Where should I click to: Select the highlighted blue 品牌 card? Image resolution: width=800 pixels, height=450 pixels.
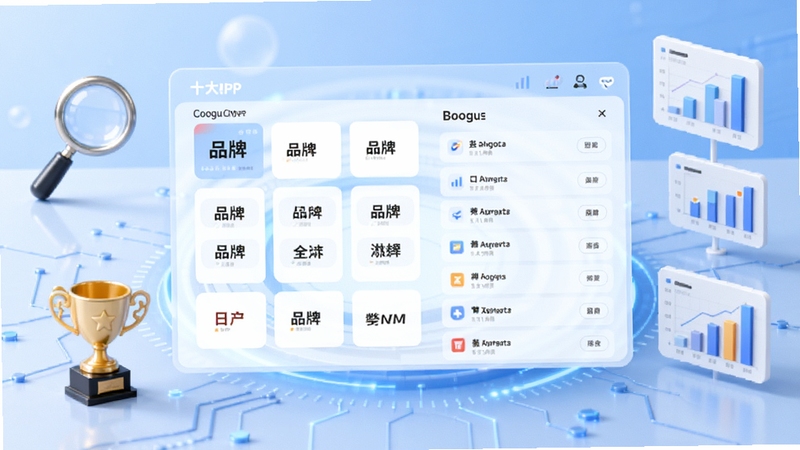point(229,151)
